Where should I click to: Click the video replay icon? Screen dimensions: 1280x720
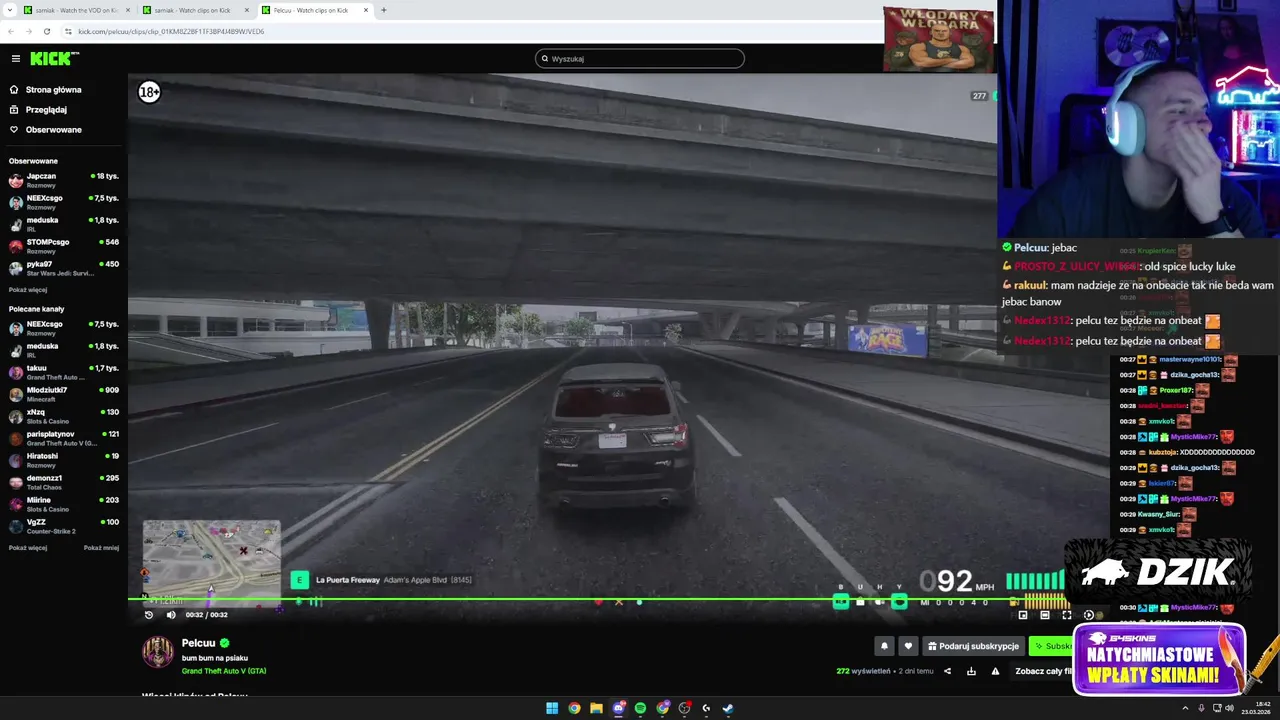[x=149, y=615]
